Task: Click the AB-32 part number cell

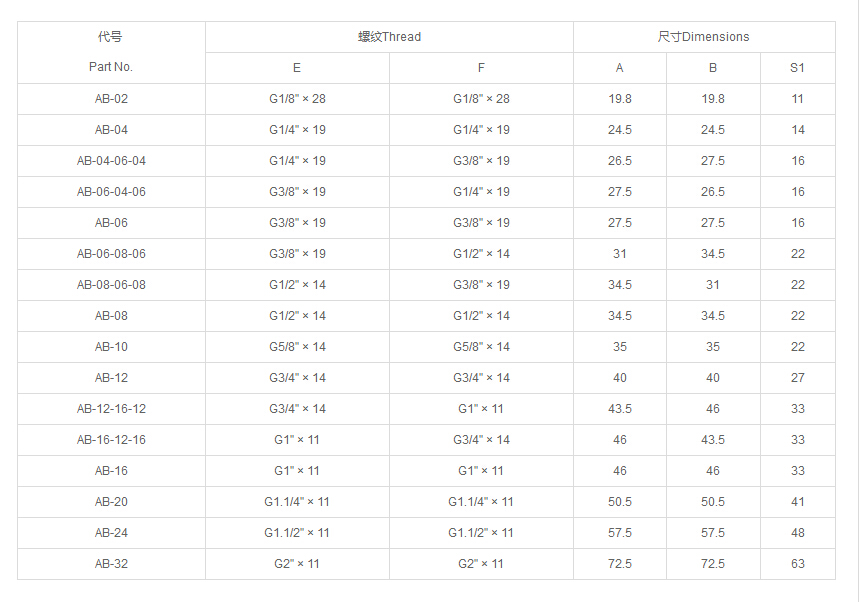Action: 111,564
